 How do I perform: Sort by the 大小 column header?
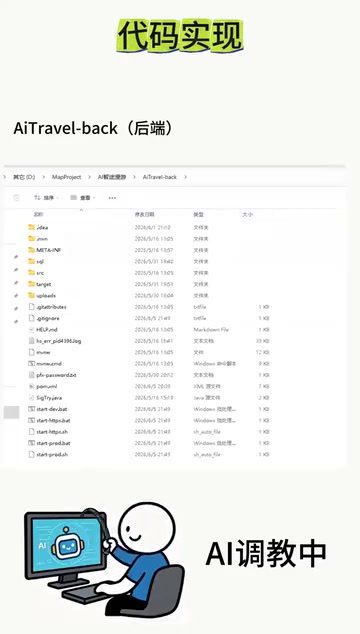point(248,214)
